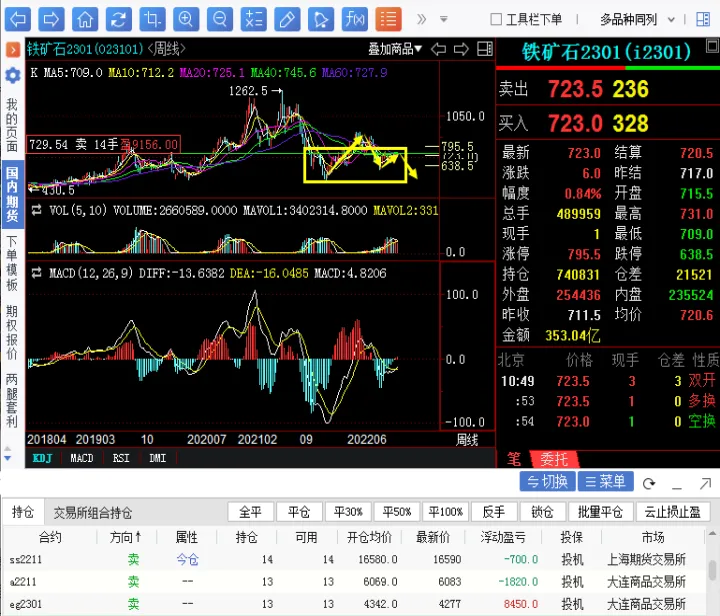Click the cursor-select toolbar icon
This screenshot has height=616, width=720.
[x=321, y=19]
